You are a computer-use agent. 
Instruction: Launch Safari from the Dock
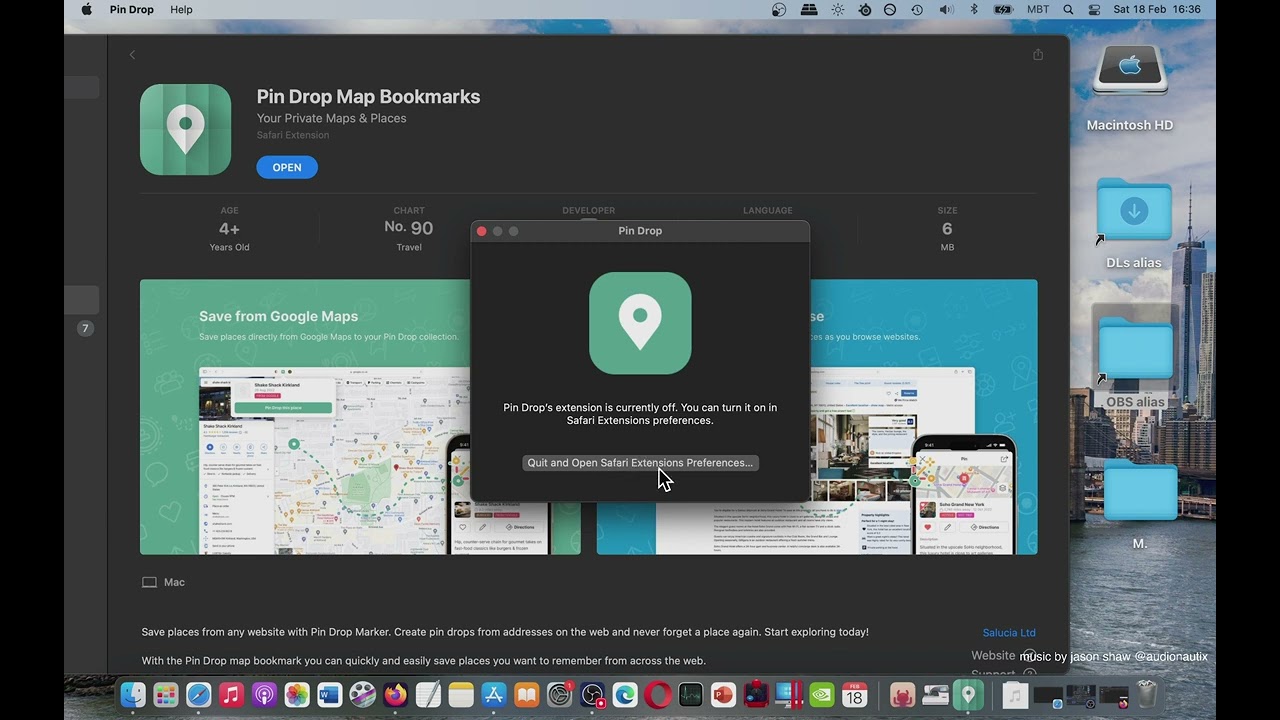pos(199,695)
